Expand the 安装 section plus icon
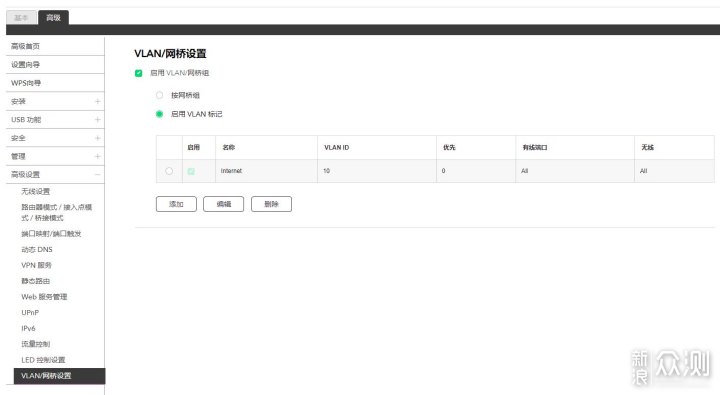The width and height of the screenshot is (720, 395). pyautogui.click(x=97, y=102)
